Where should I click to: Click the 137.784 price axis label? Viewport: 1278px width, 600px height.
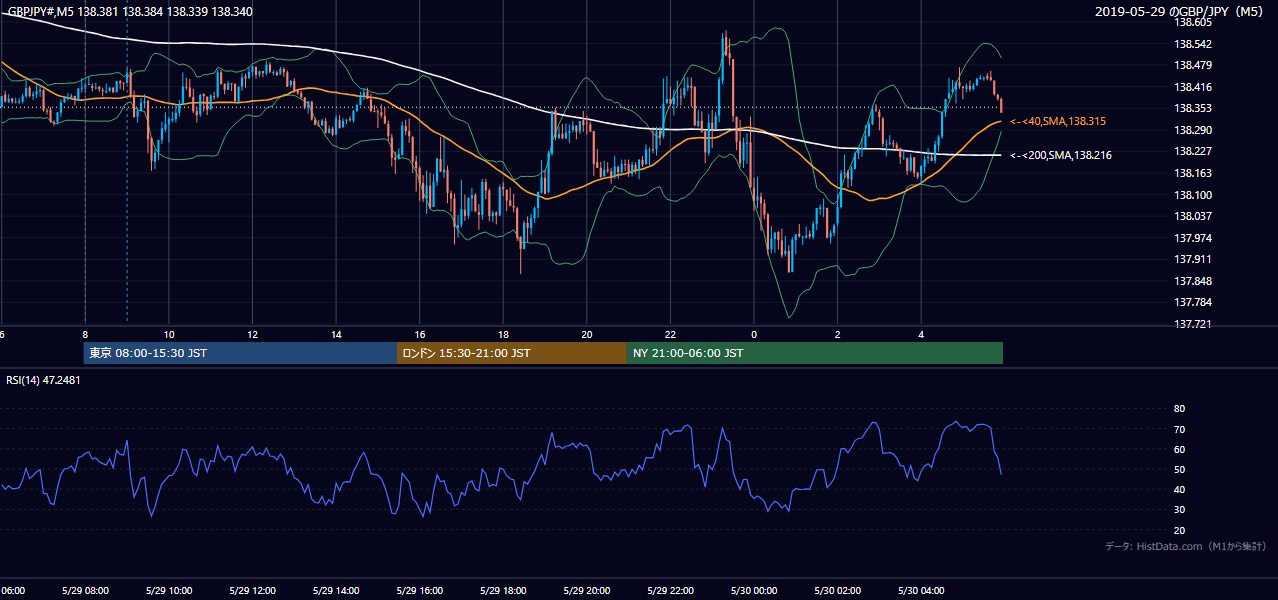1192,302
